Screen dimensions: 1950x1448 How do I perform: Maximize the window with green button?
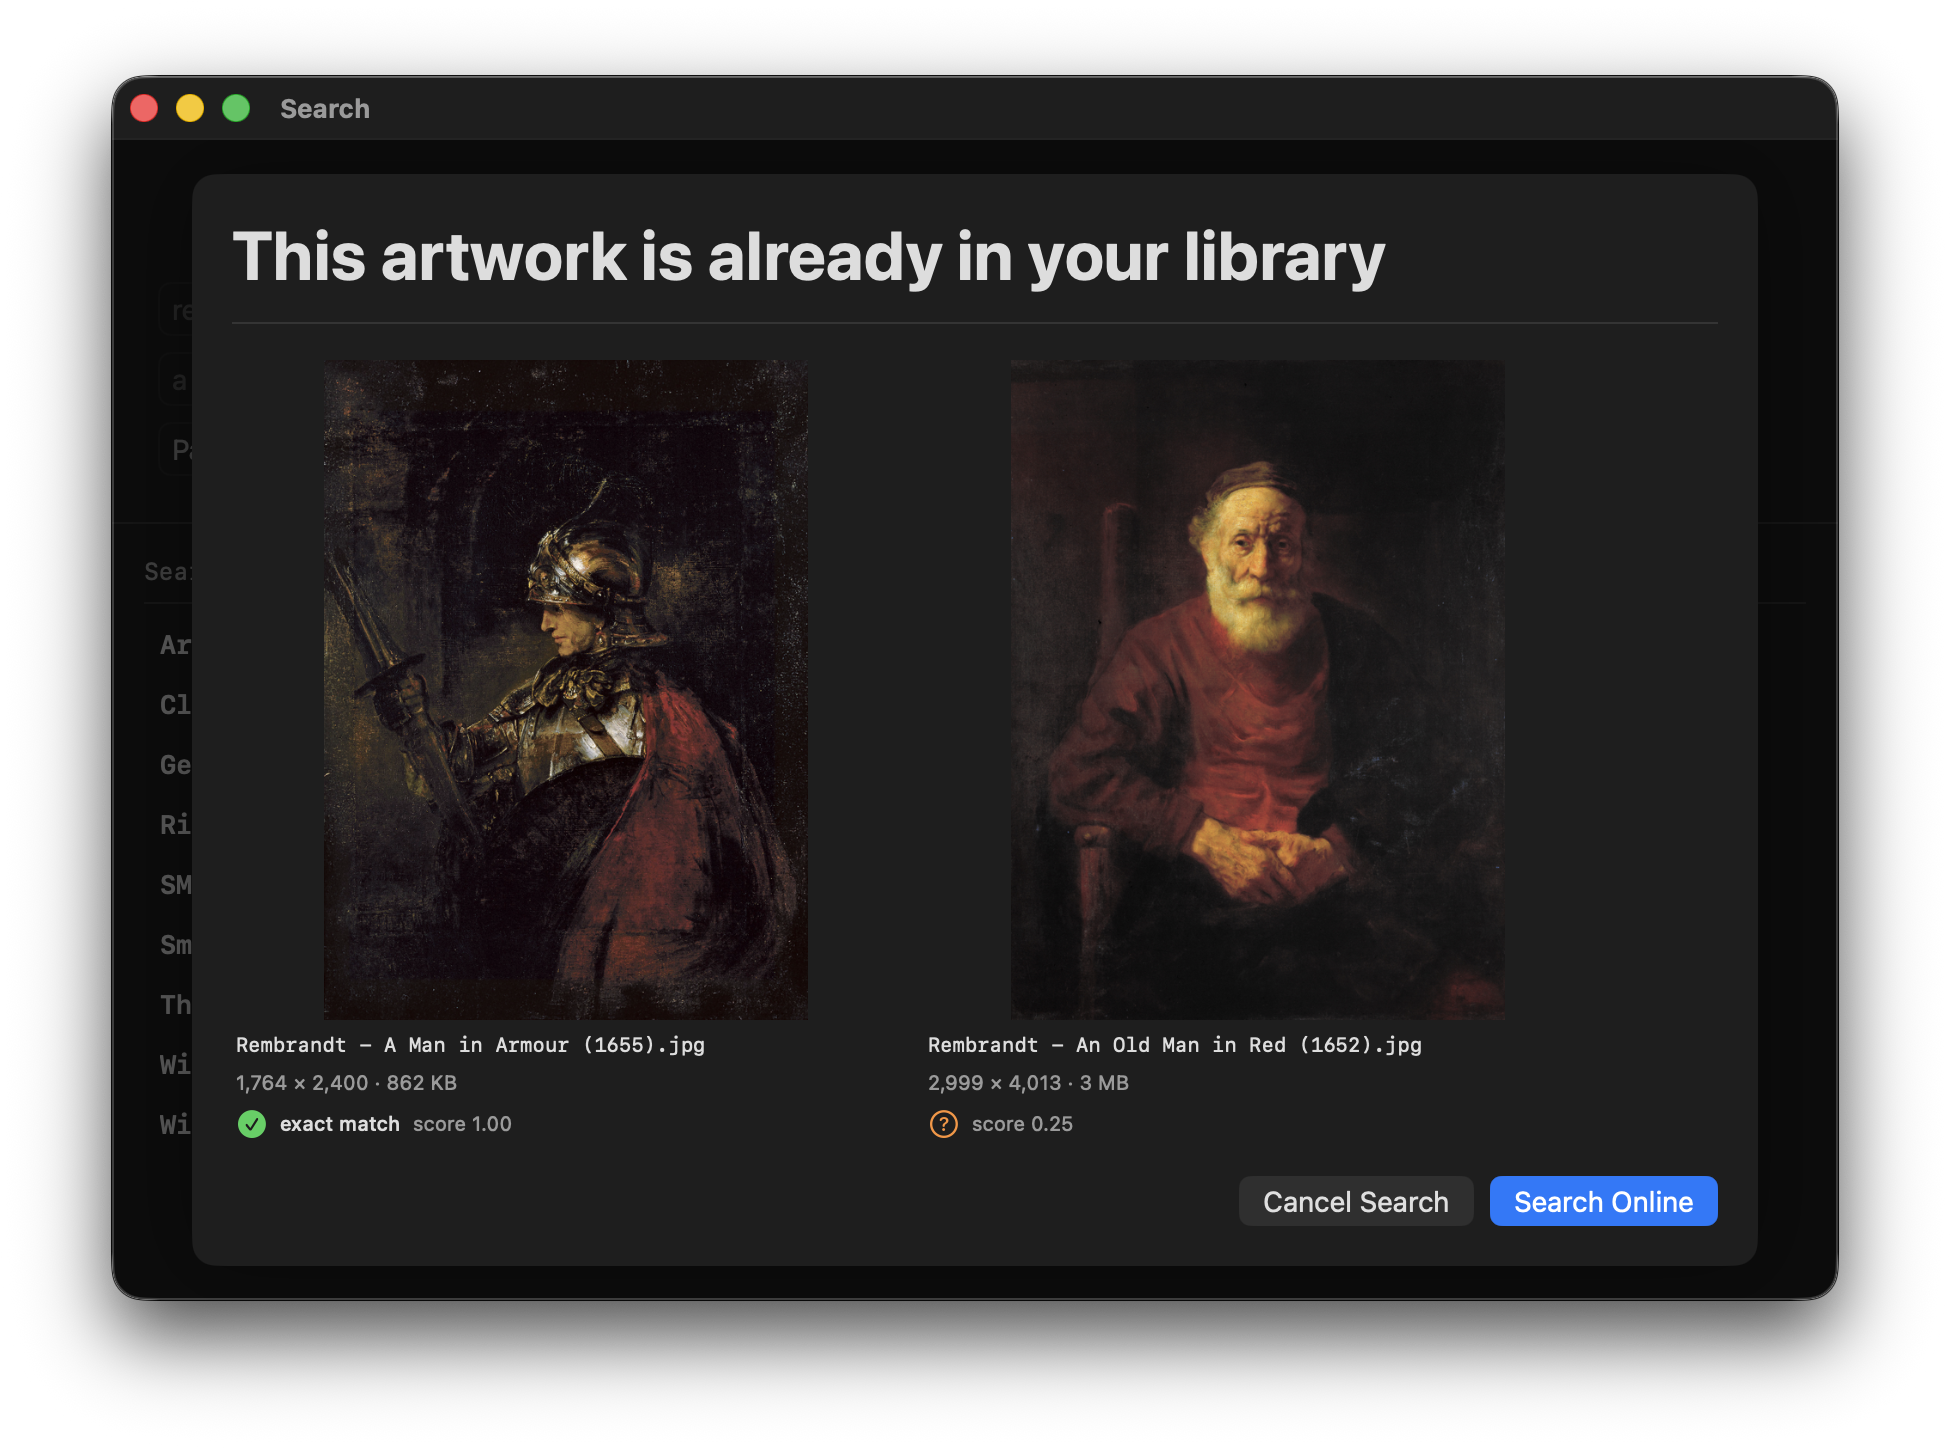(x=236, y=108)
